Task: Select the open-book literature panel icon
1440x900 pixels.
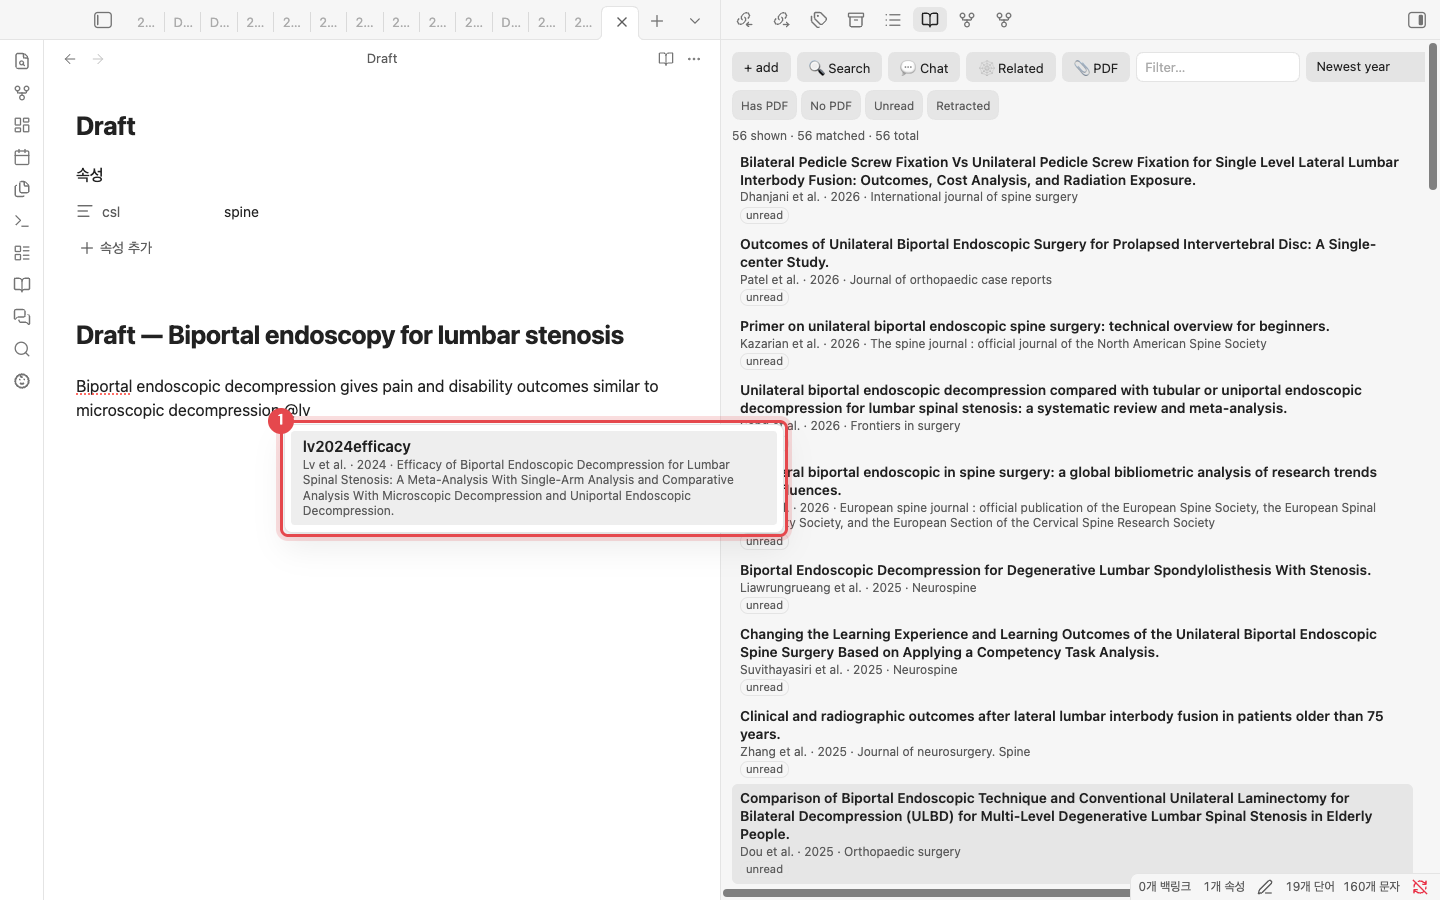Action: 930,20
